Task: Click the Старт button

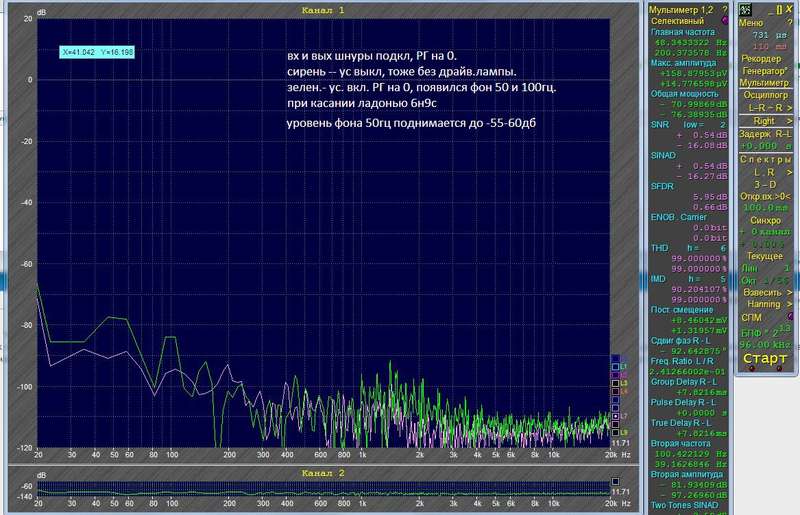Action: tap(764, 358)
